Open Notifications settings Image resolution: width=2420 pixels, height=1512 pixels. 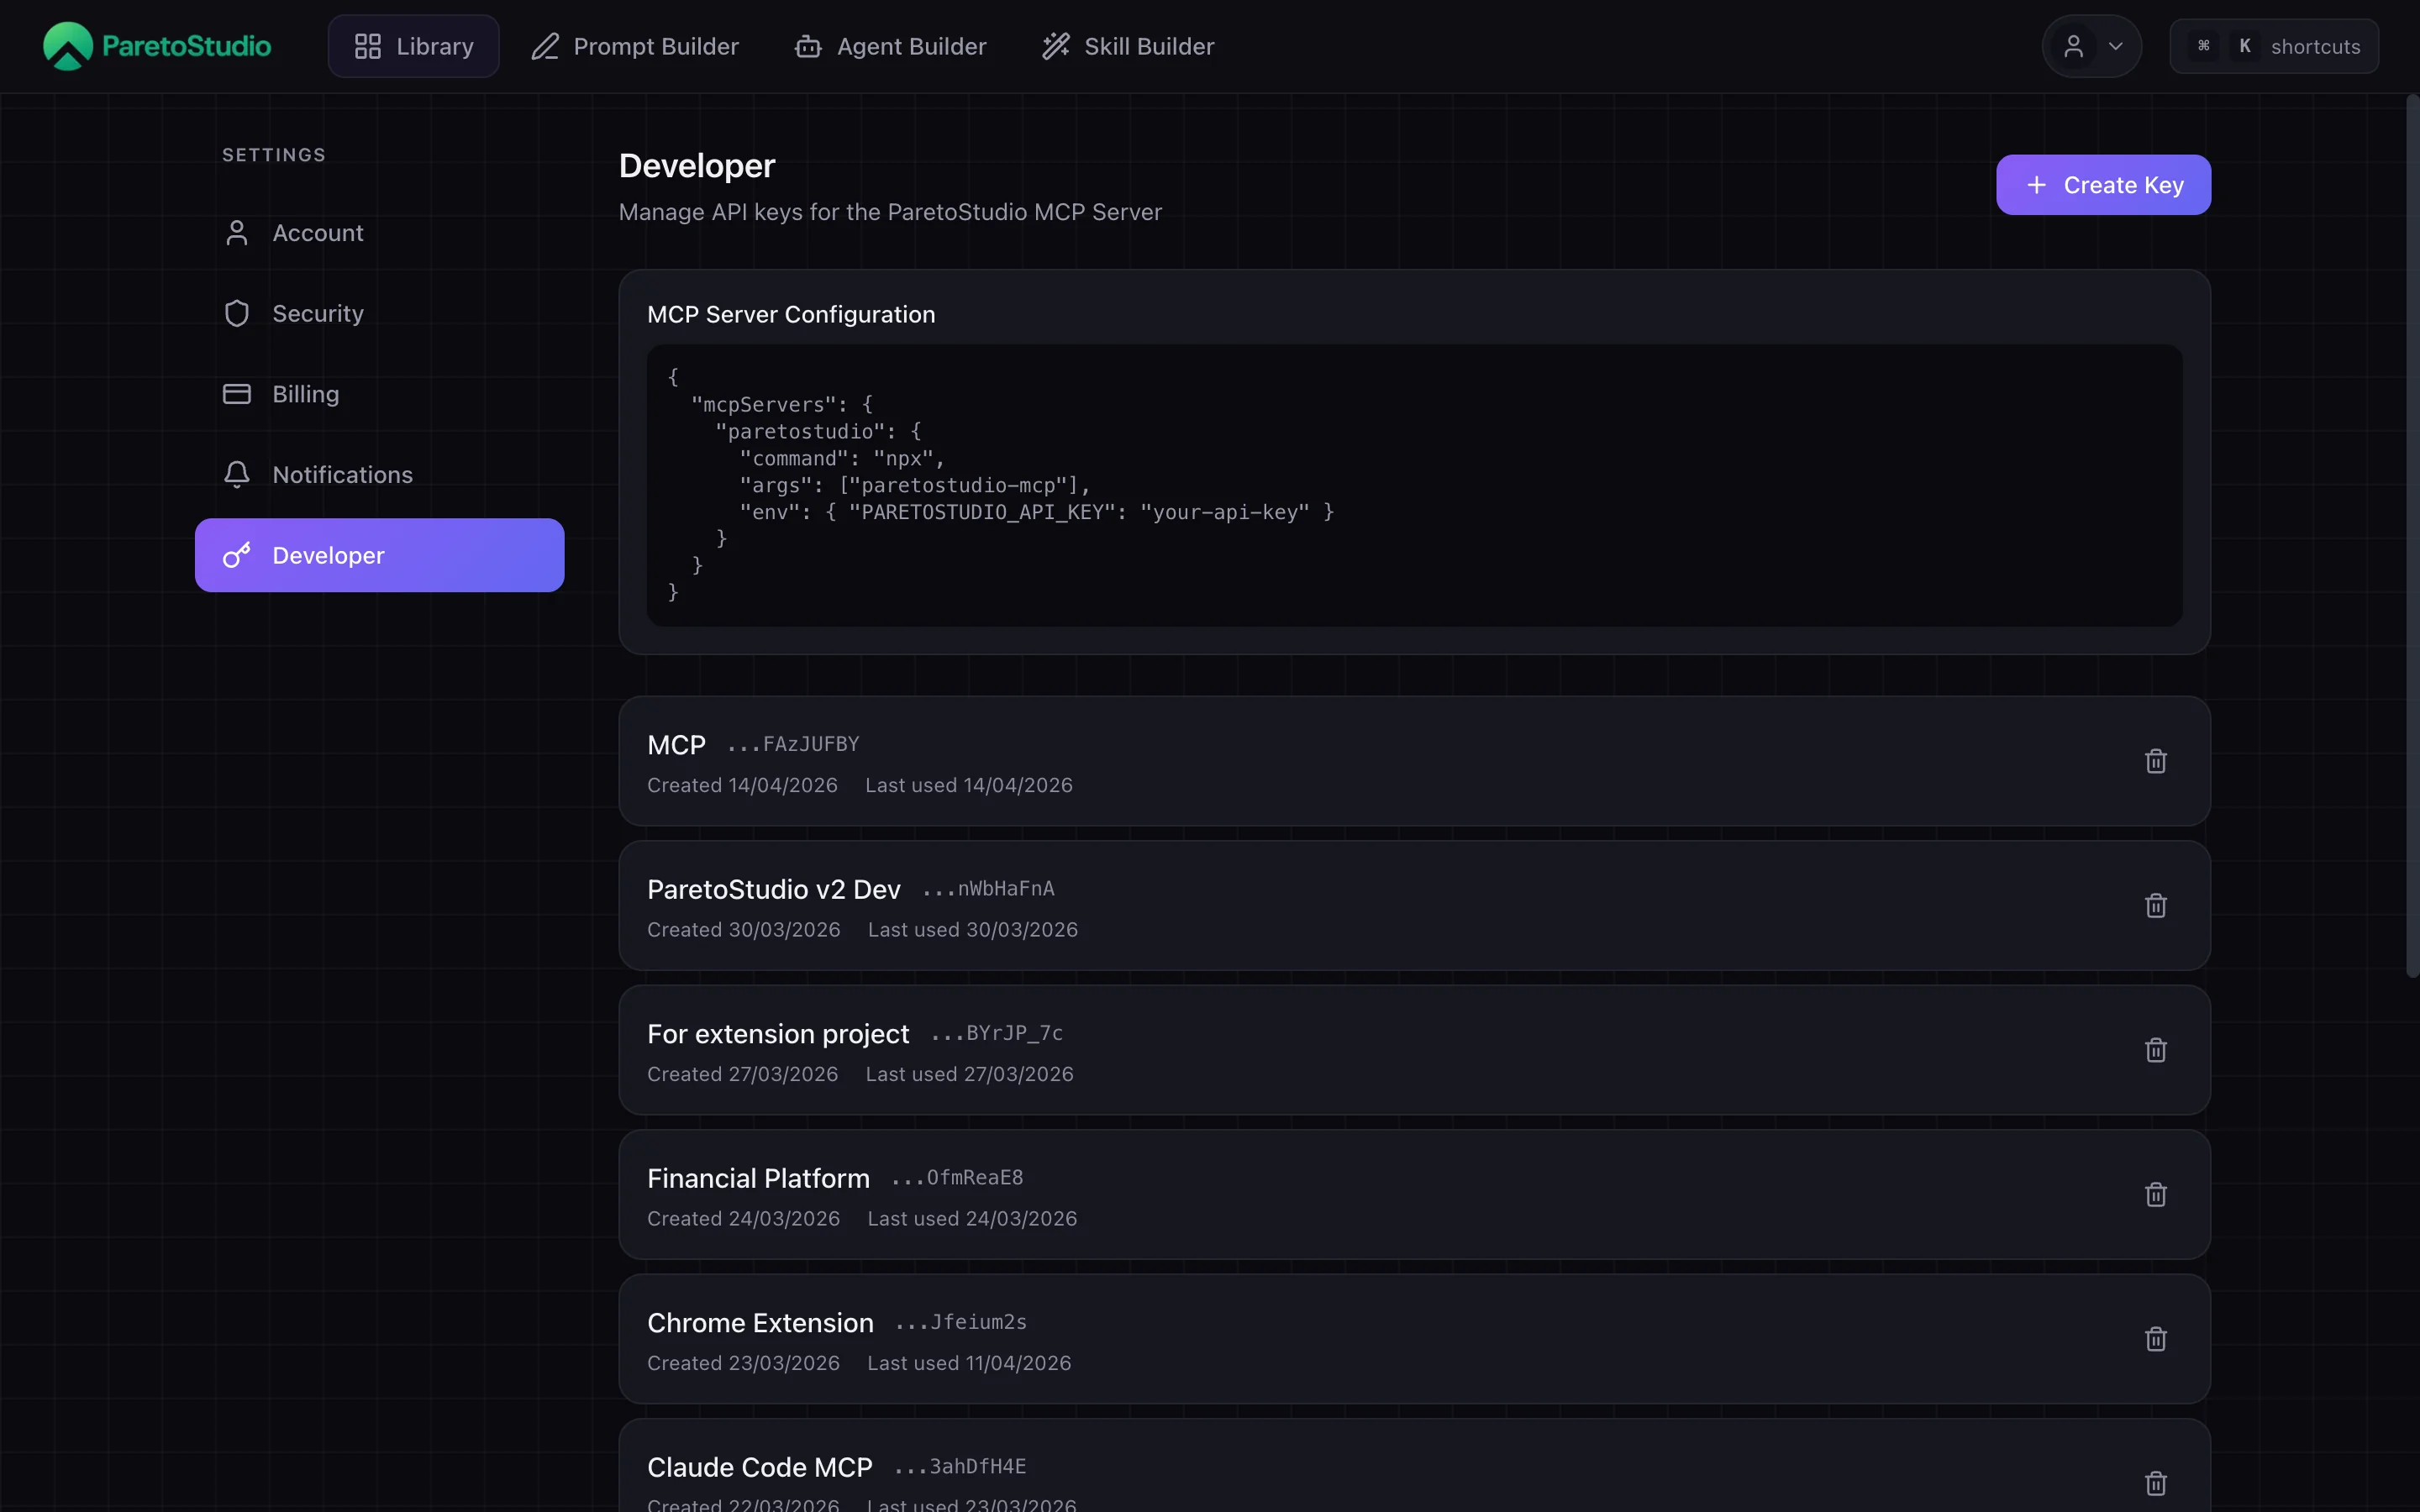[x=380, y=475]
